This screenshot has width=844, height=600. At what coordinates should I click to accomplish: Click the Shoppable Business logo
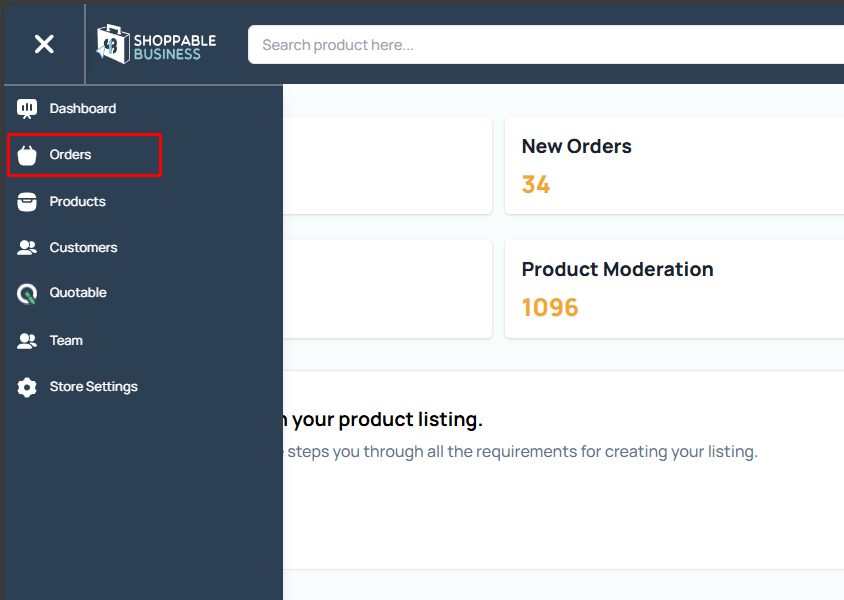pyautogui.click(x=156, y=45)
